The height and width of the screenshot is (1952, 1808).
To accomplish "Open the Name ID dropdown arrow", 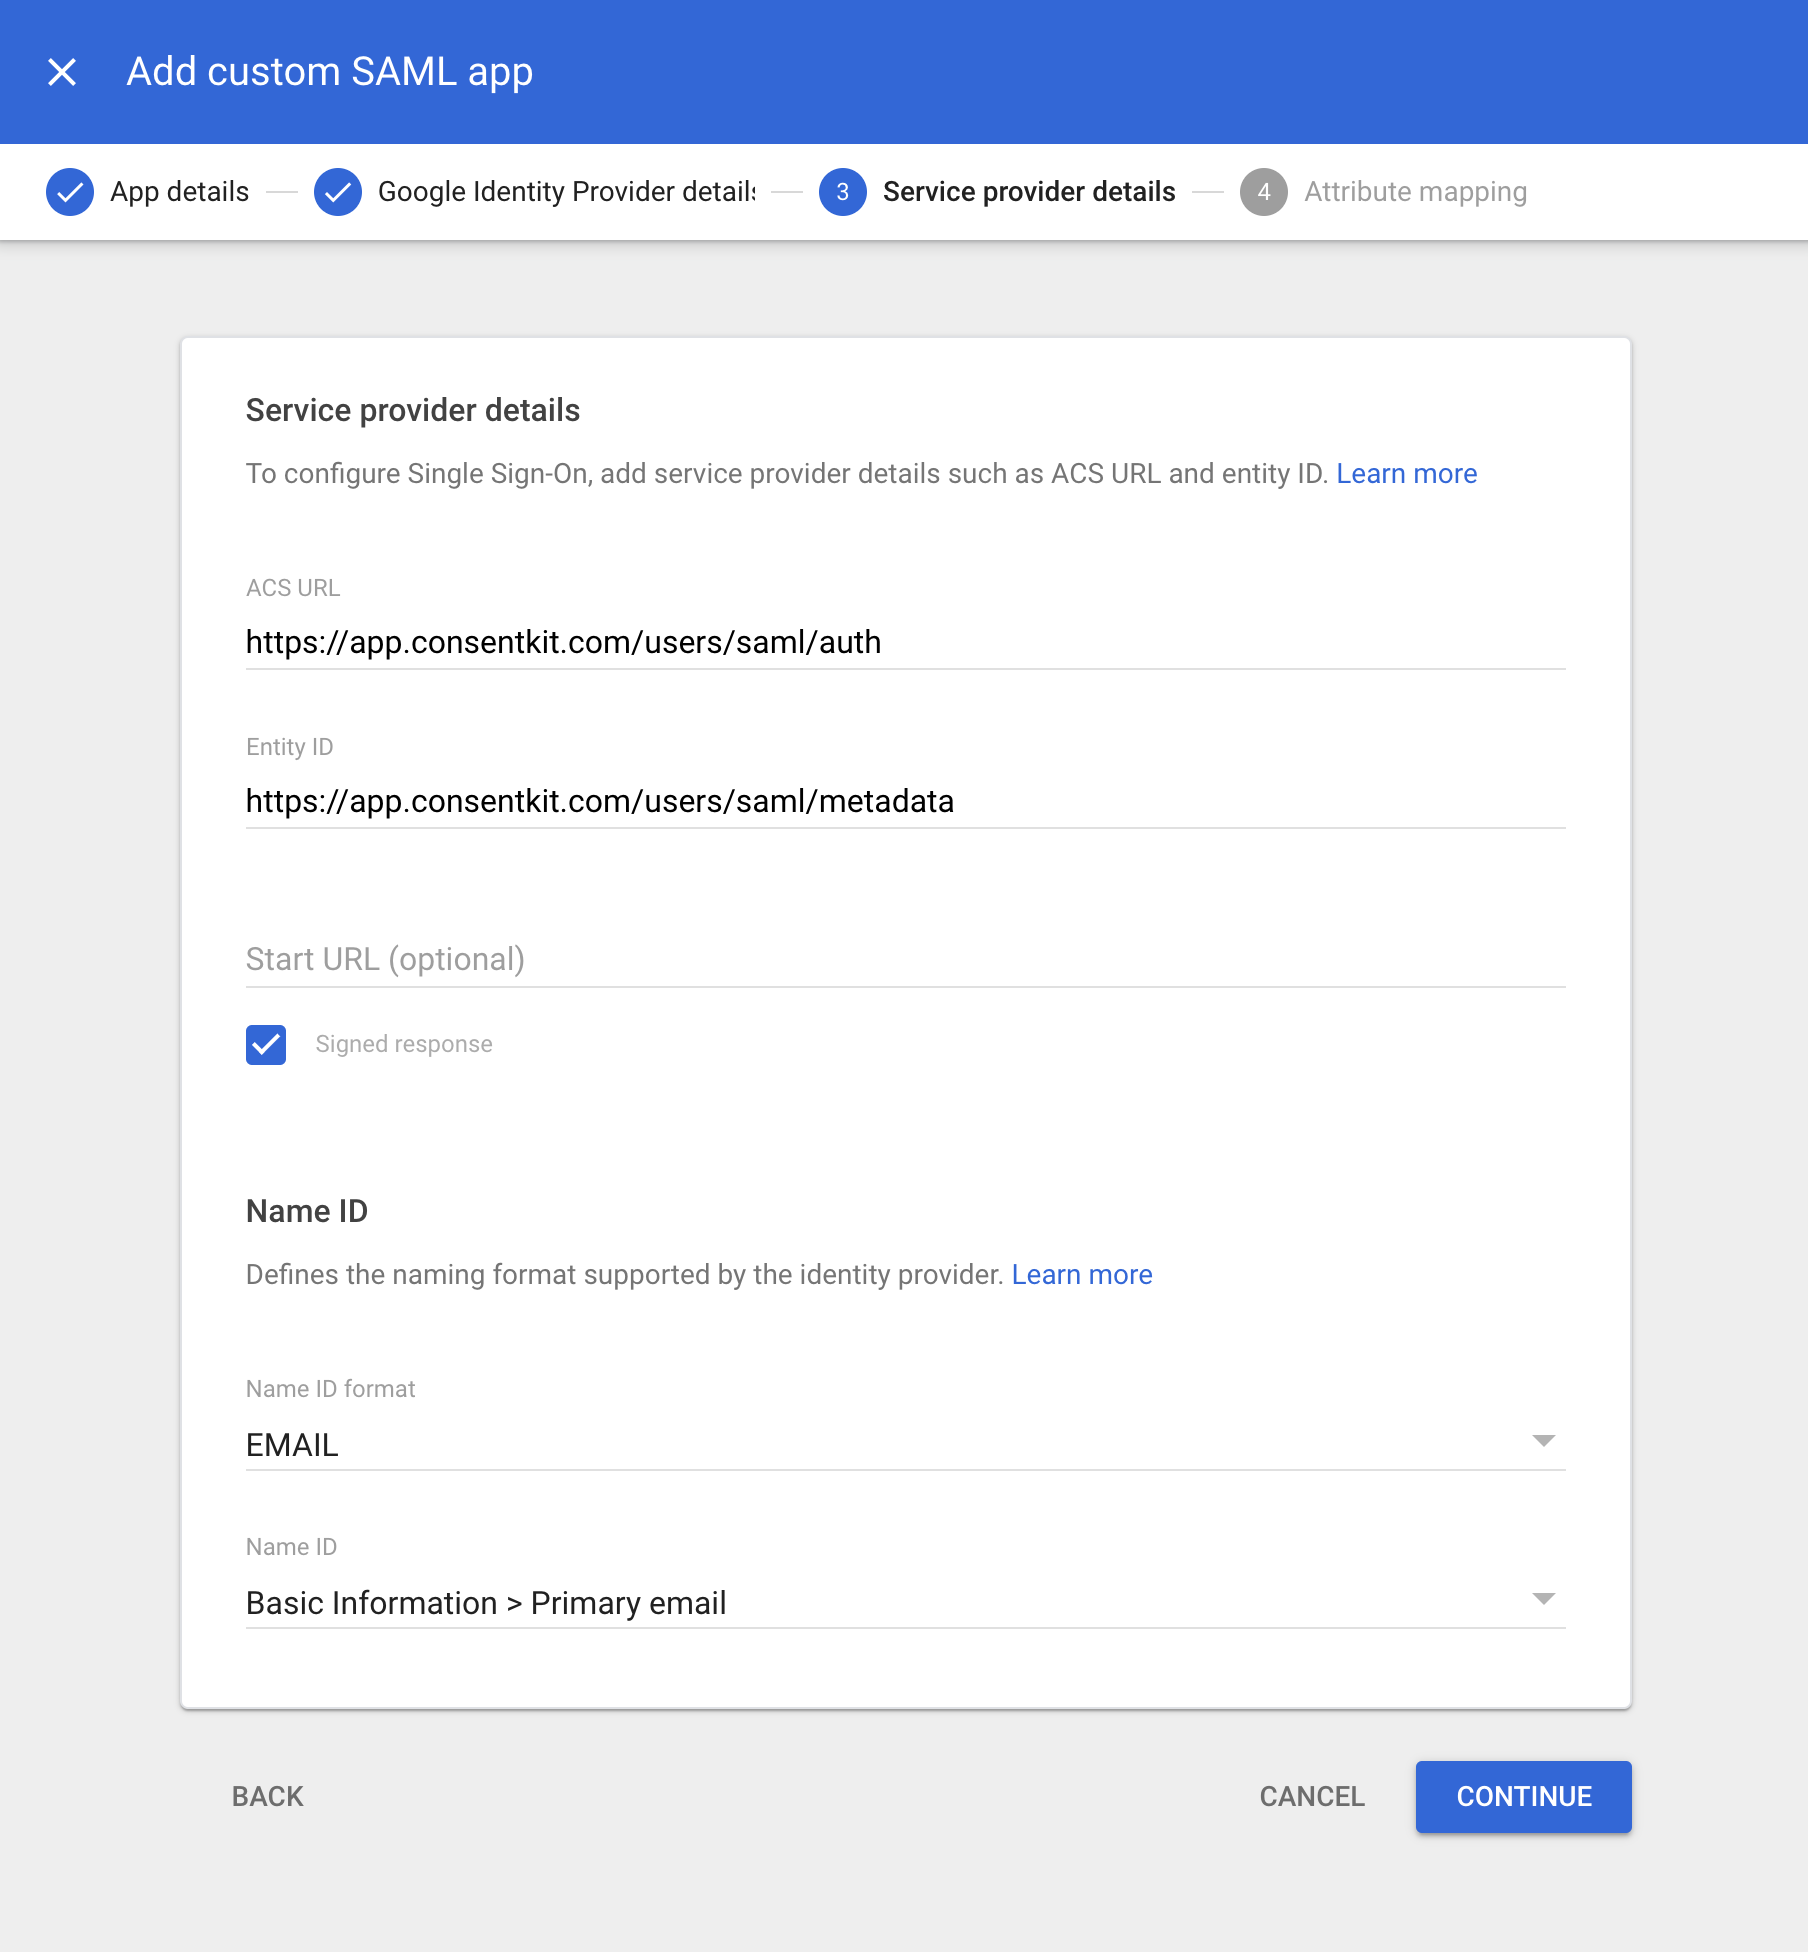I will [1544, 1600].
